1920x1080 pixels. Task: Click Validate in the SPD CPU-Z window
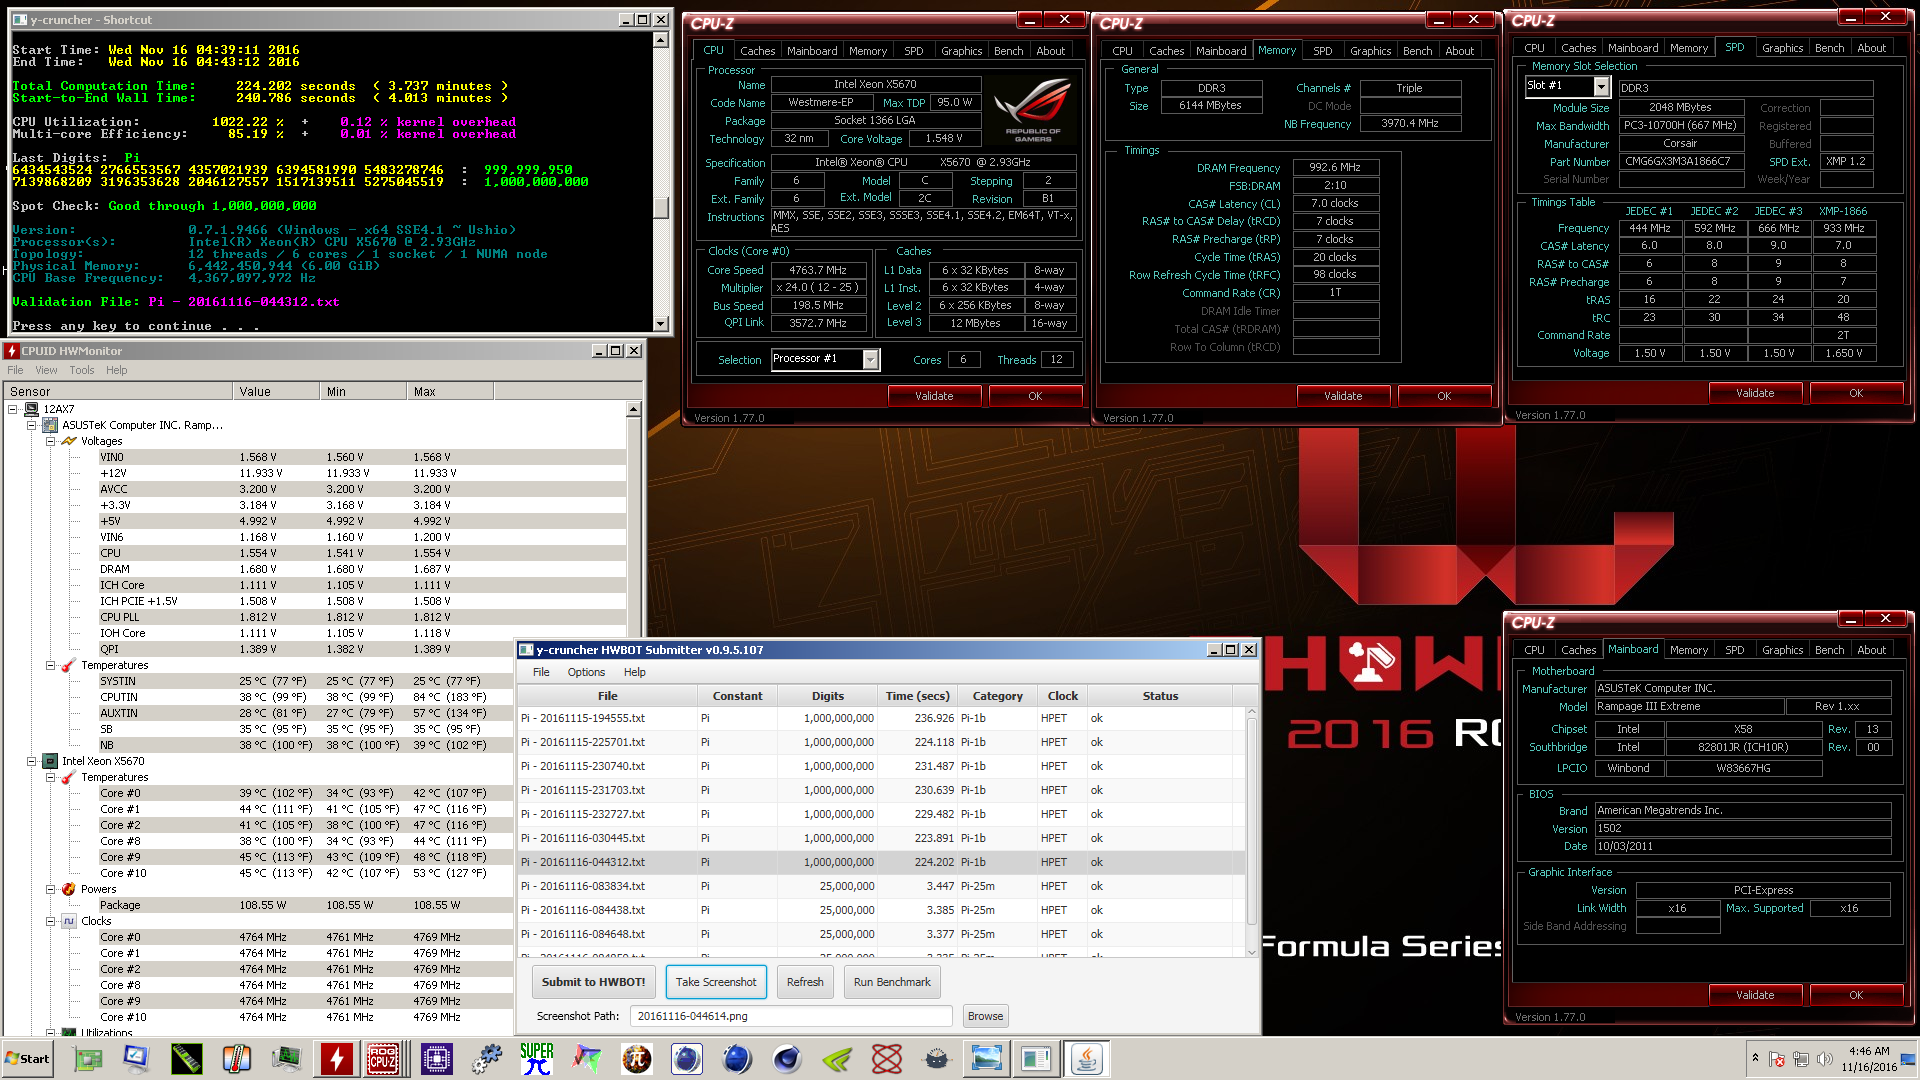click(x=1755, y=393)
